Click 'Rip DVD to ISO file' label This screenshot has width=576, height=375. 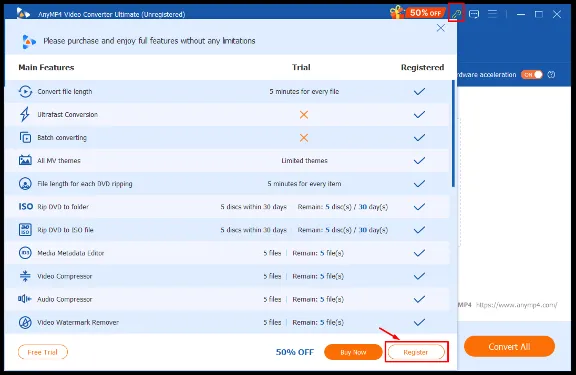pyautogui.click(x=65, y=230)
